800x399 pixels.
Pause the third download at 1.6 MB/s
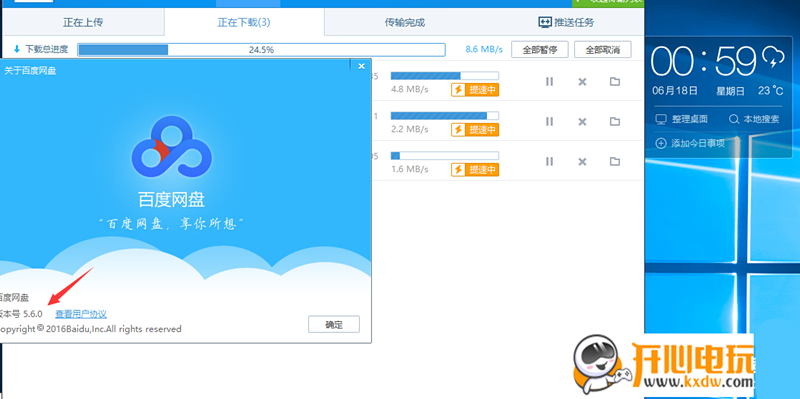click(x=549, y=161)
